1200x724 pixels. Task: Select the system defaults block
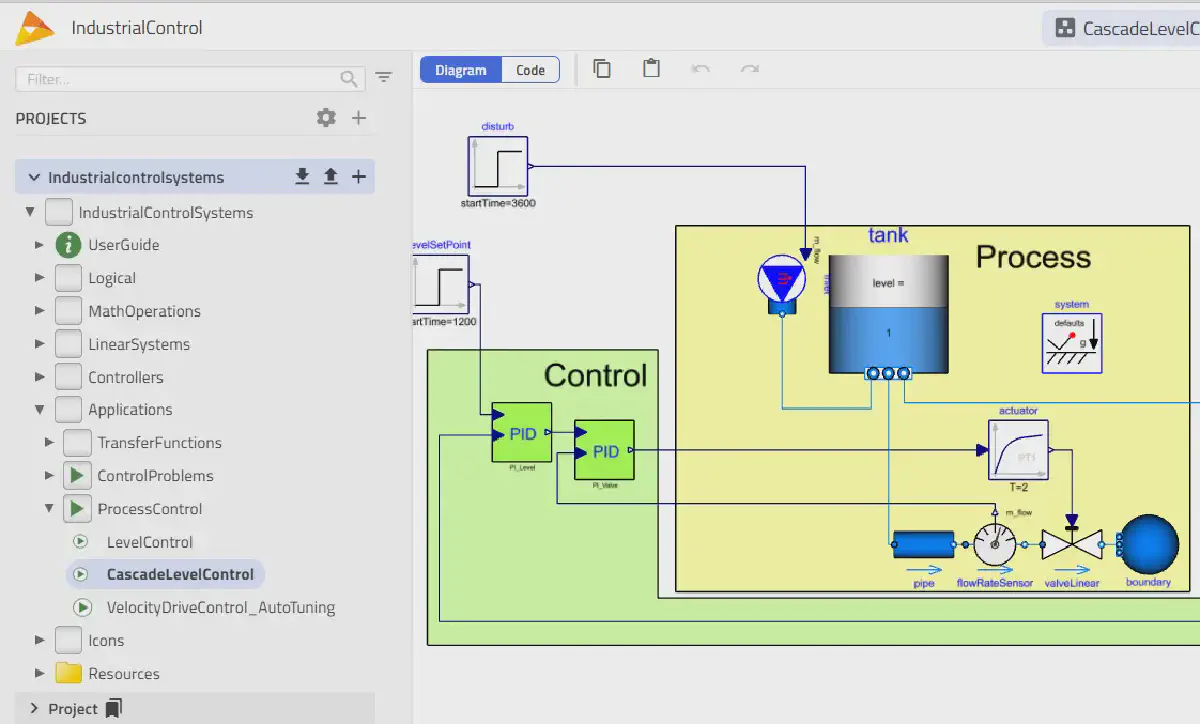pyautogui.click(x=1072, y=343)
